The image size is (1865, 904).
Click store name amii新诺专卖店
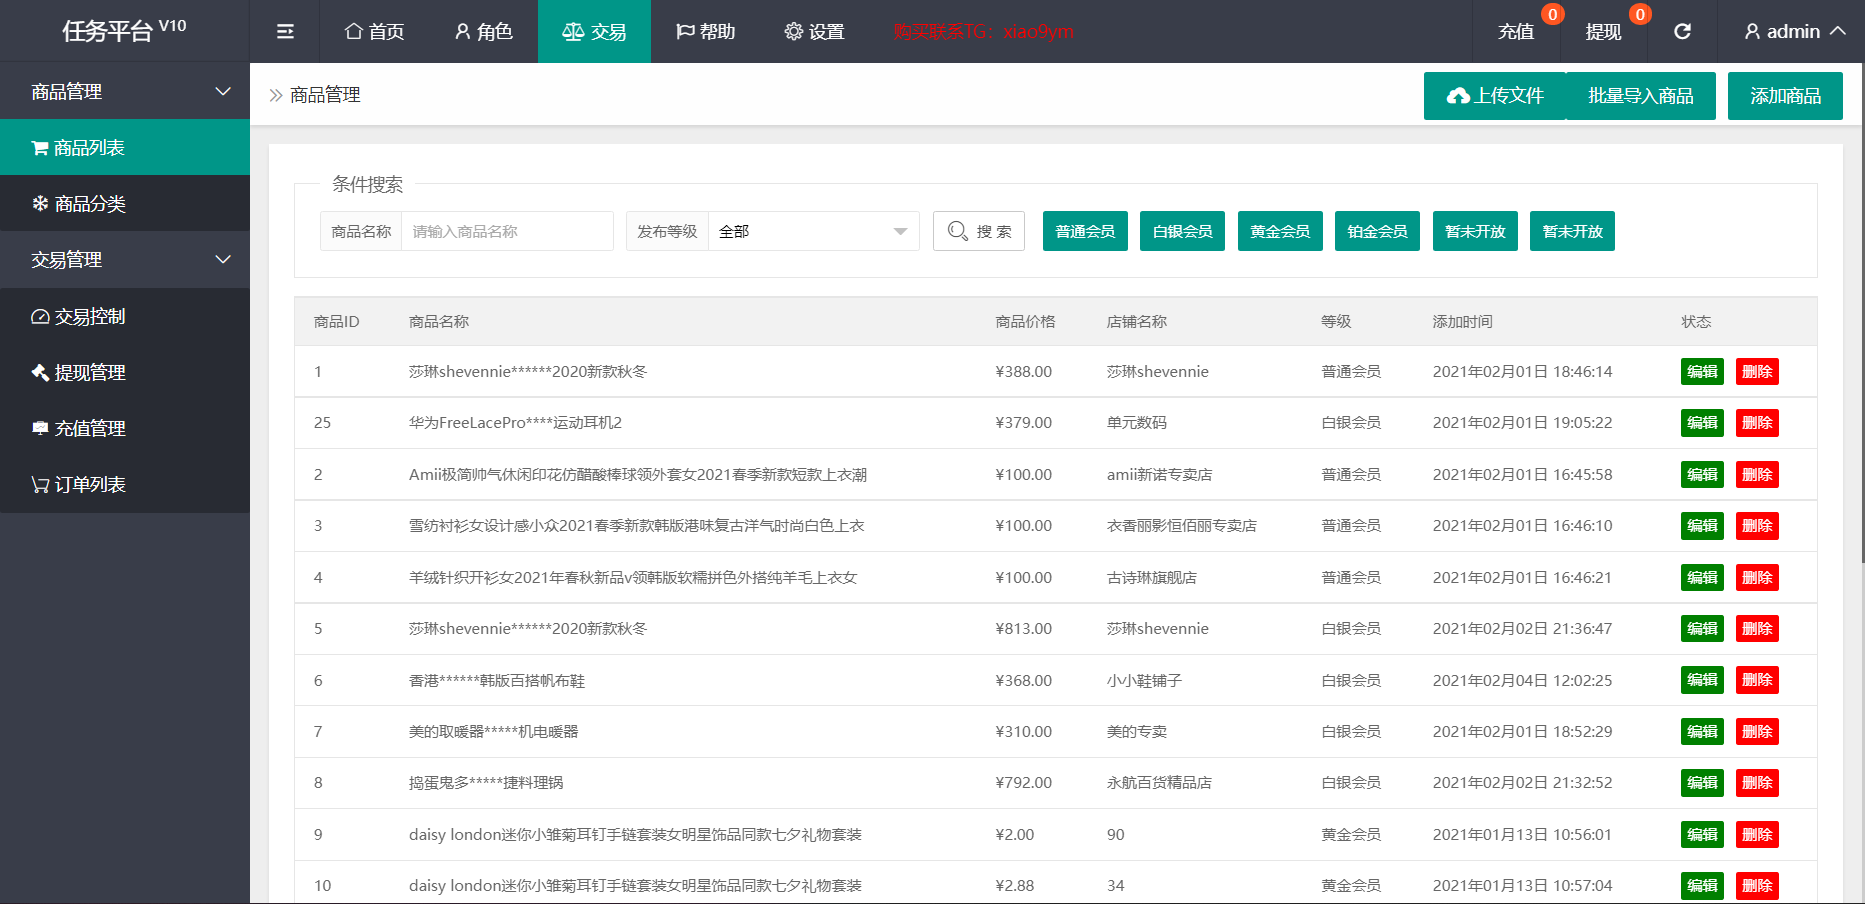1159,474
